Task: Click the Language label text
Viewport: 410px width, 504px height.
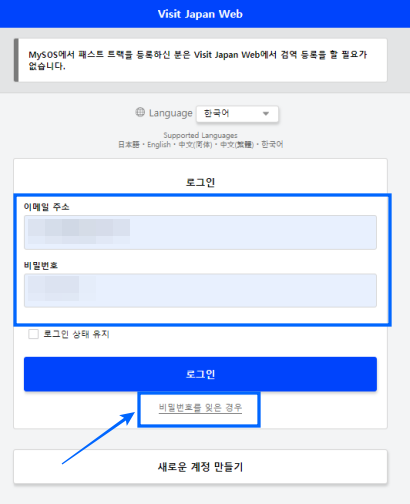Action: [171, 113]
